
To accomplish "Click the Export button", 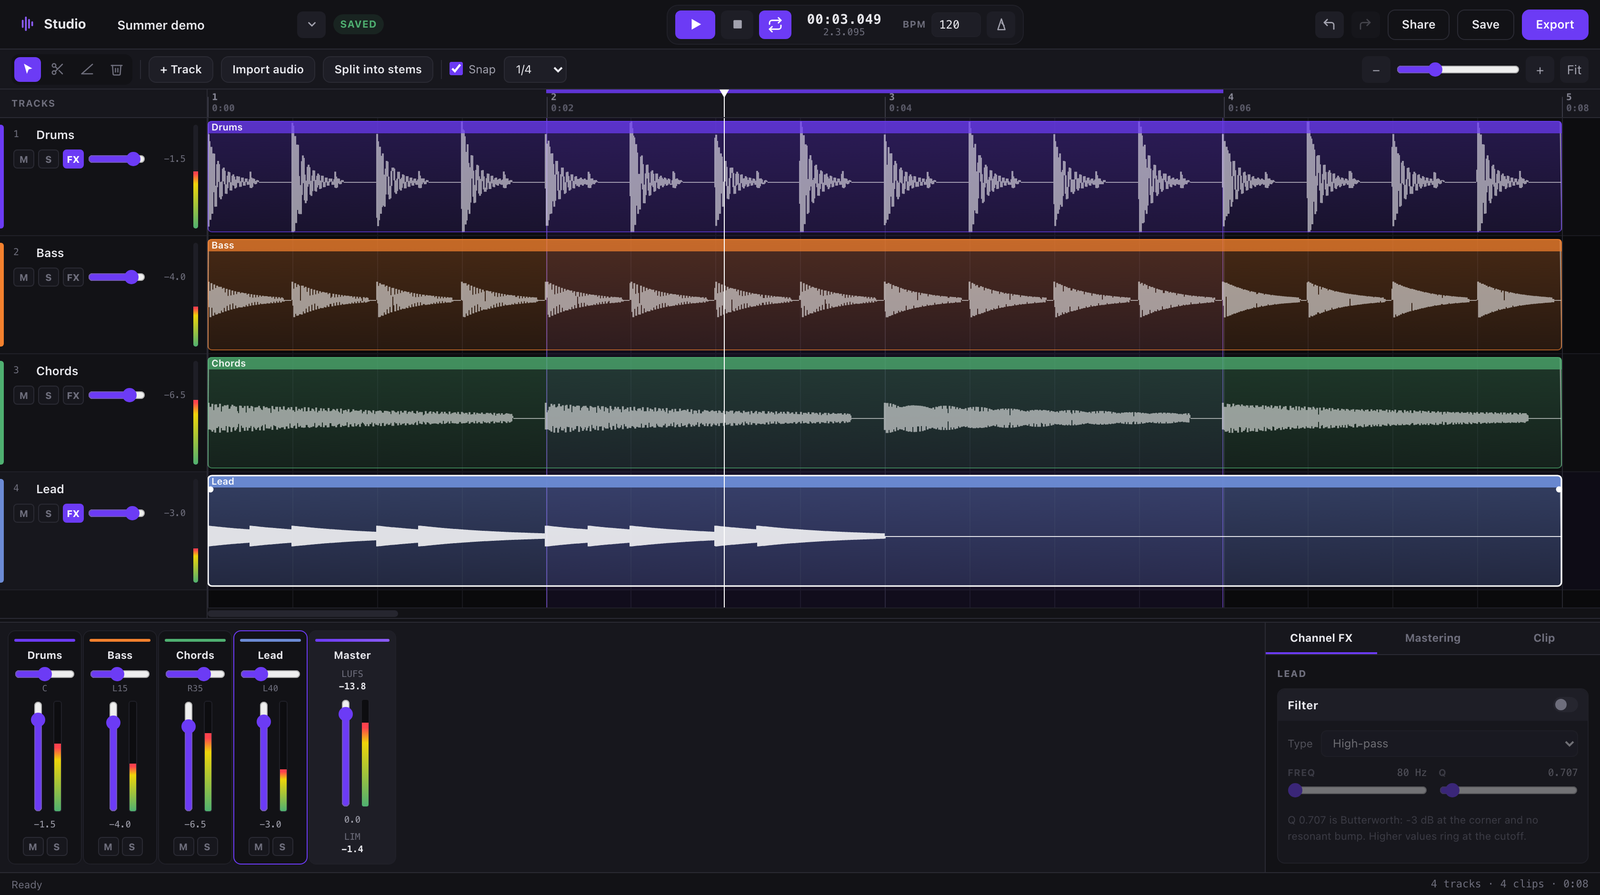I will click(x=1555, y=24).
